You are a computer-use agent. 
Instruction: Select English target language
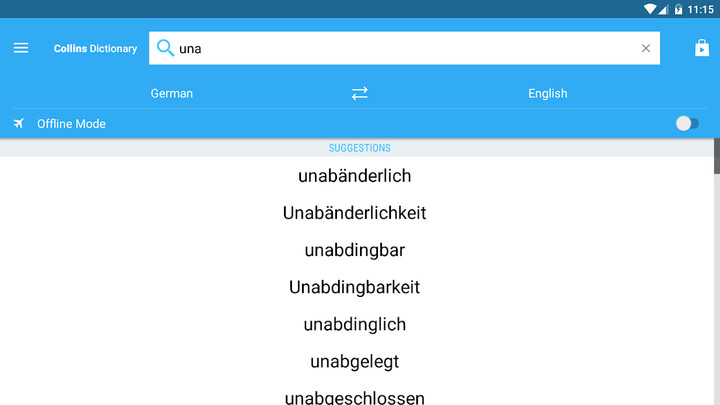(547, 93)
